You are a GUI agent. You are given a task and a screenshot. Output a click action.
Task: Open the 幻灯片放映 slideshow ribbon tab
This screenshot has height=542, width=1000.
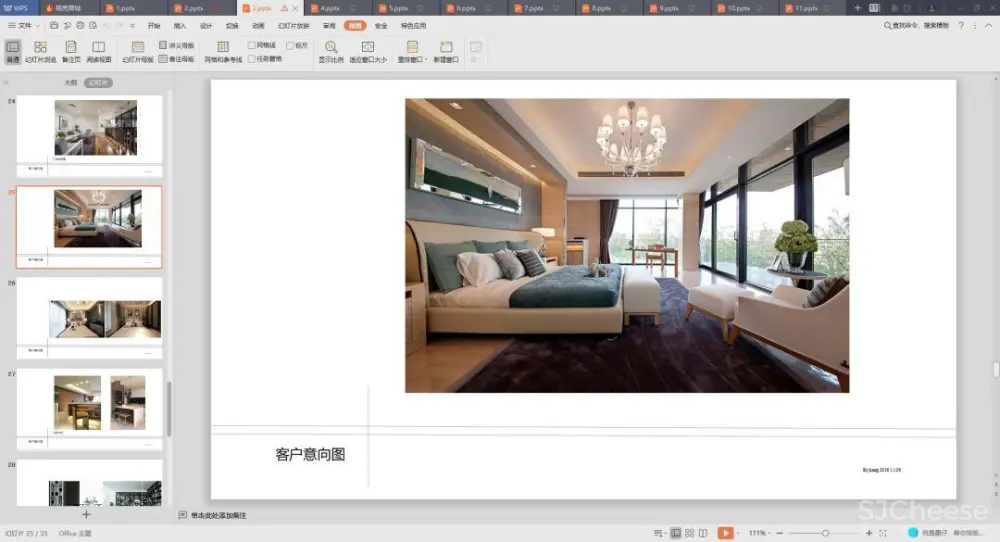pos(293,26)
